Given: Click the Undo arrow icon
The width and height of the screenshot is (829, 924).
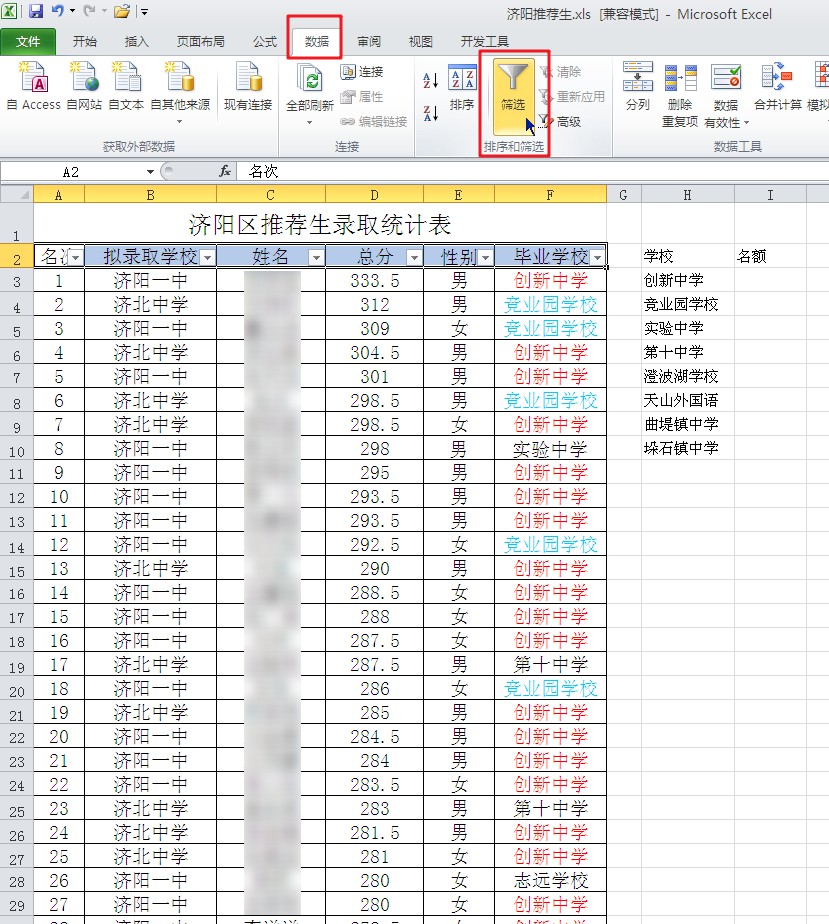Looking at the screenshot, I should (57, 11).
